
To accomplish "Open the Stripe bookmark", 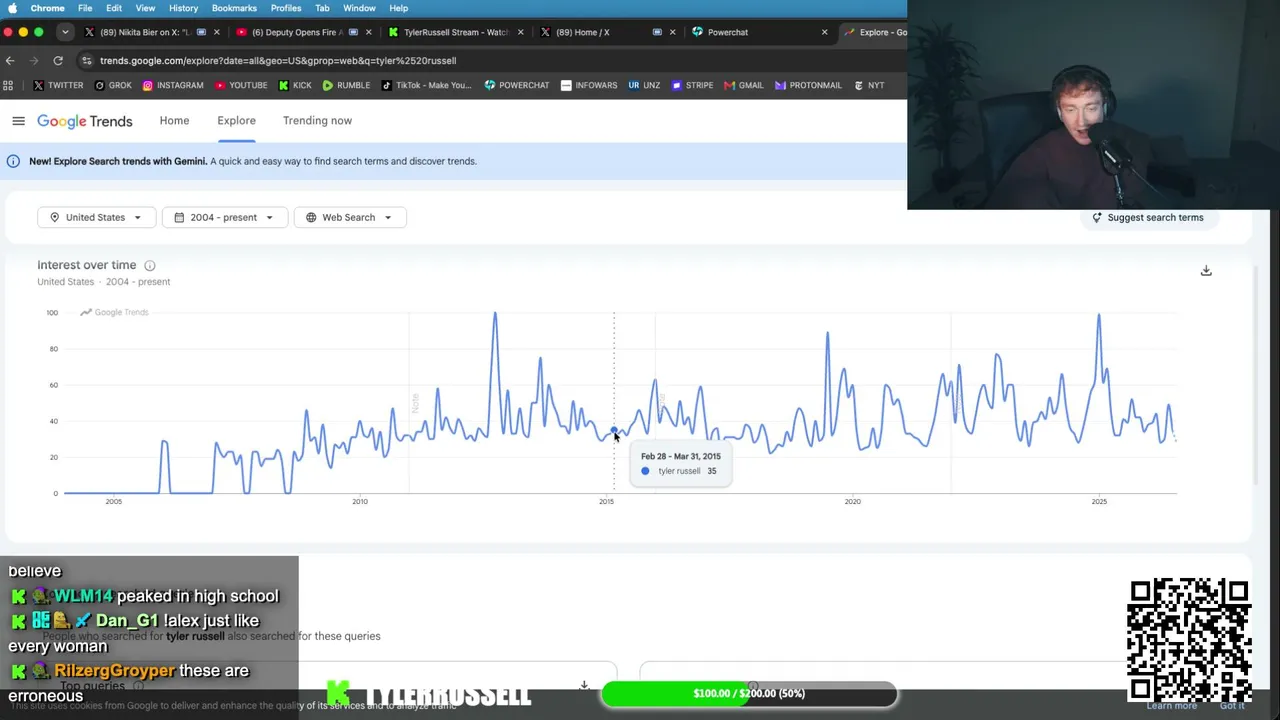I will pos(692,85).
